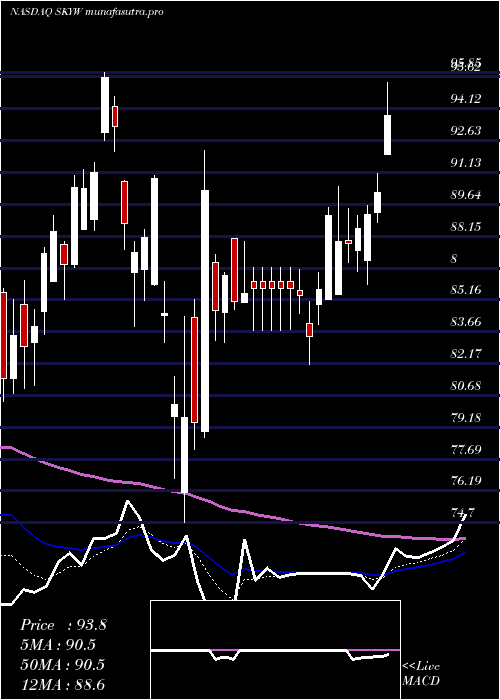
Task: Click the 80.68 price axis label
Action: [466, 386]
